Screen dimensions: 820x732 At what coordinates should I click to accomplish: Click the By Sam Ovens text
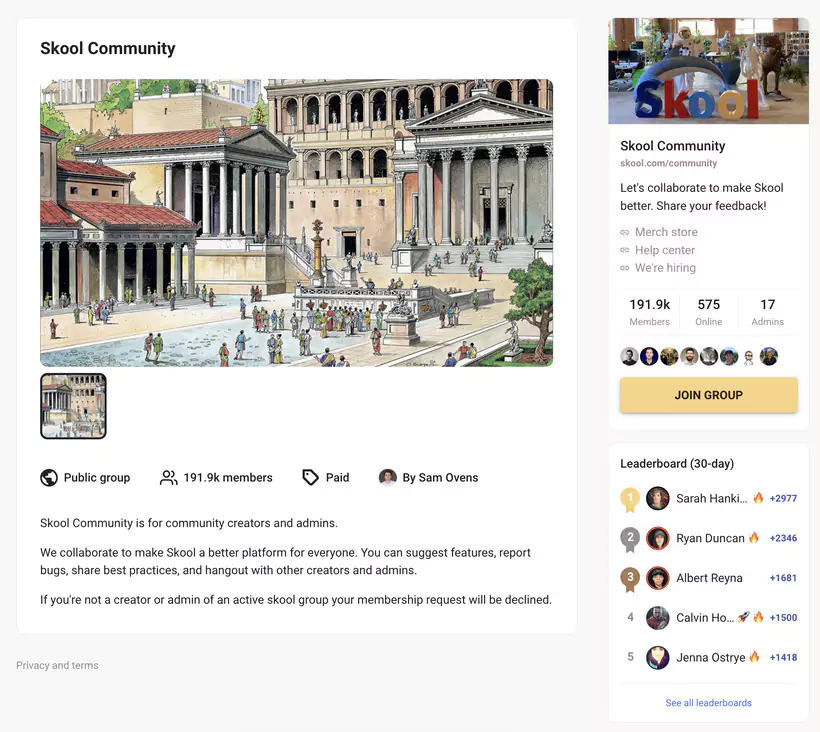tap(440, 477)
